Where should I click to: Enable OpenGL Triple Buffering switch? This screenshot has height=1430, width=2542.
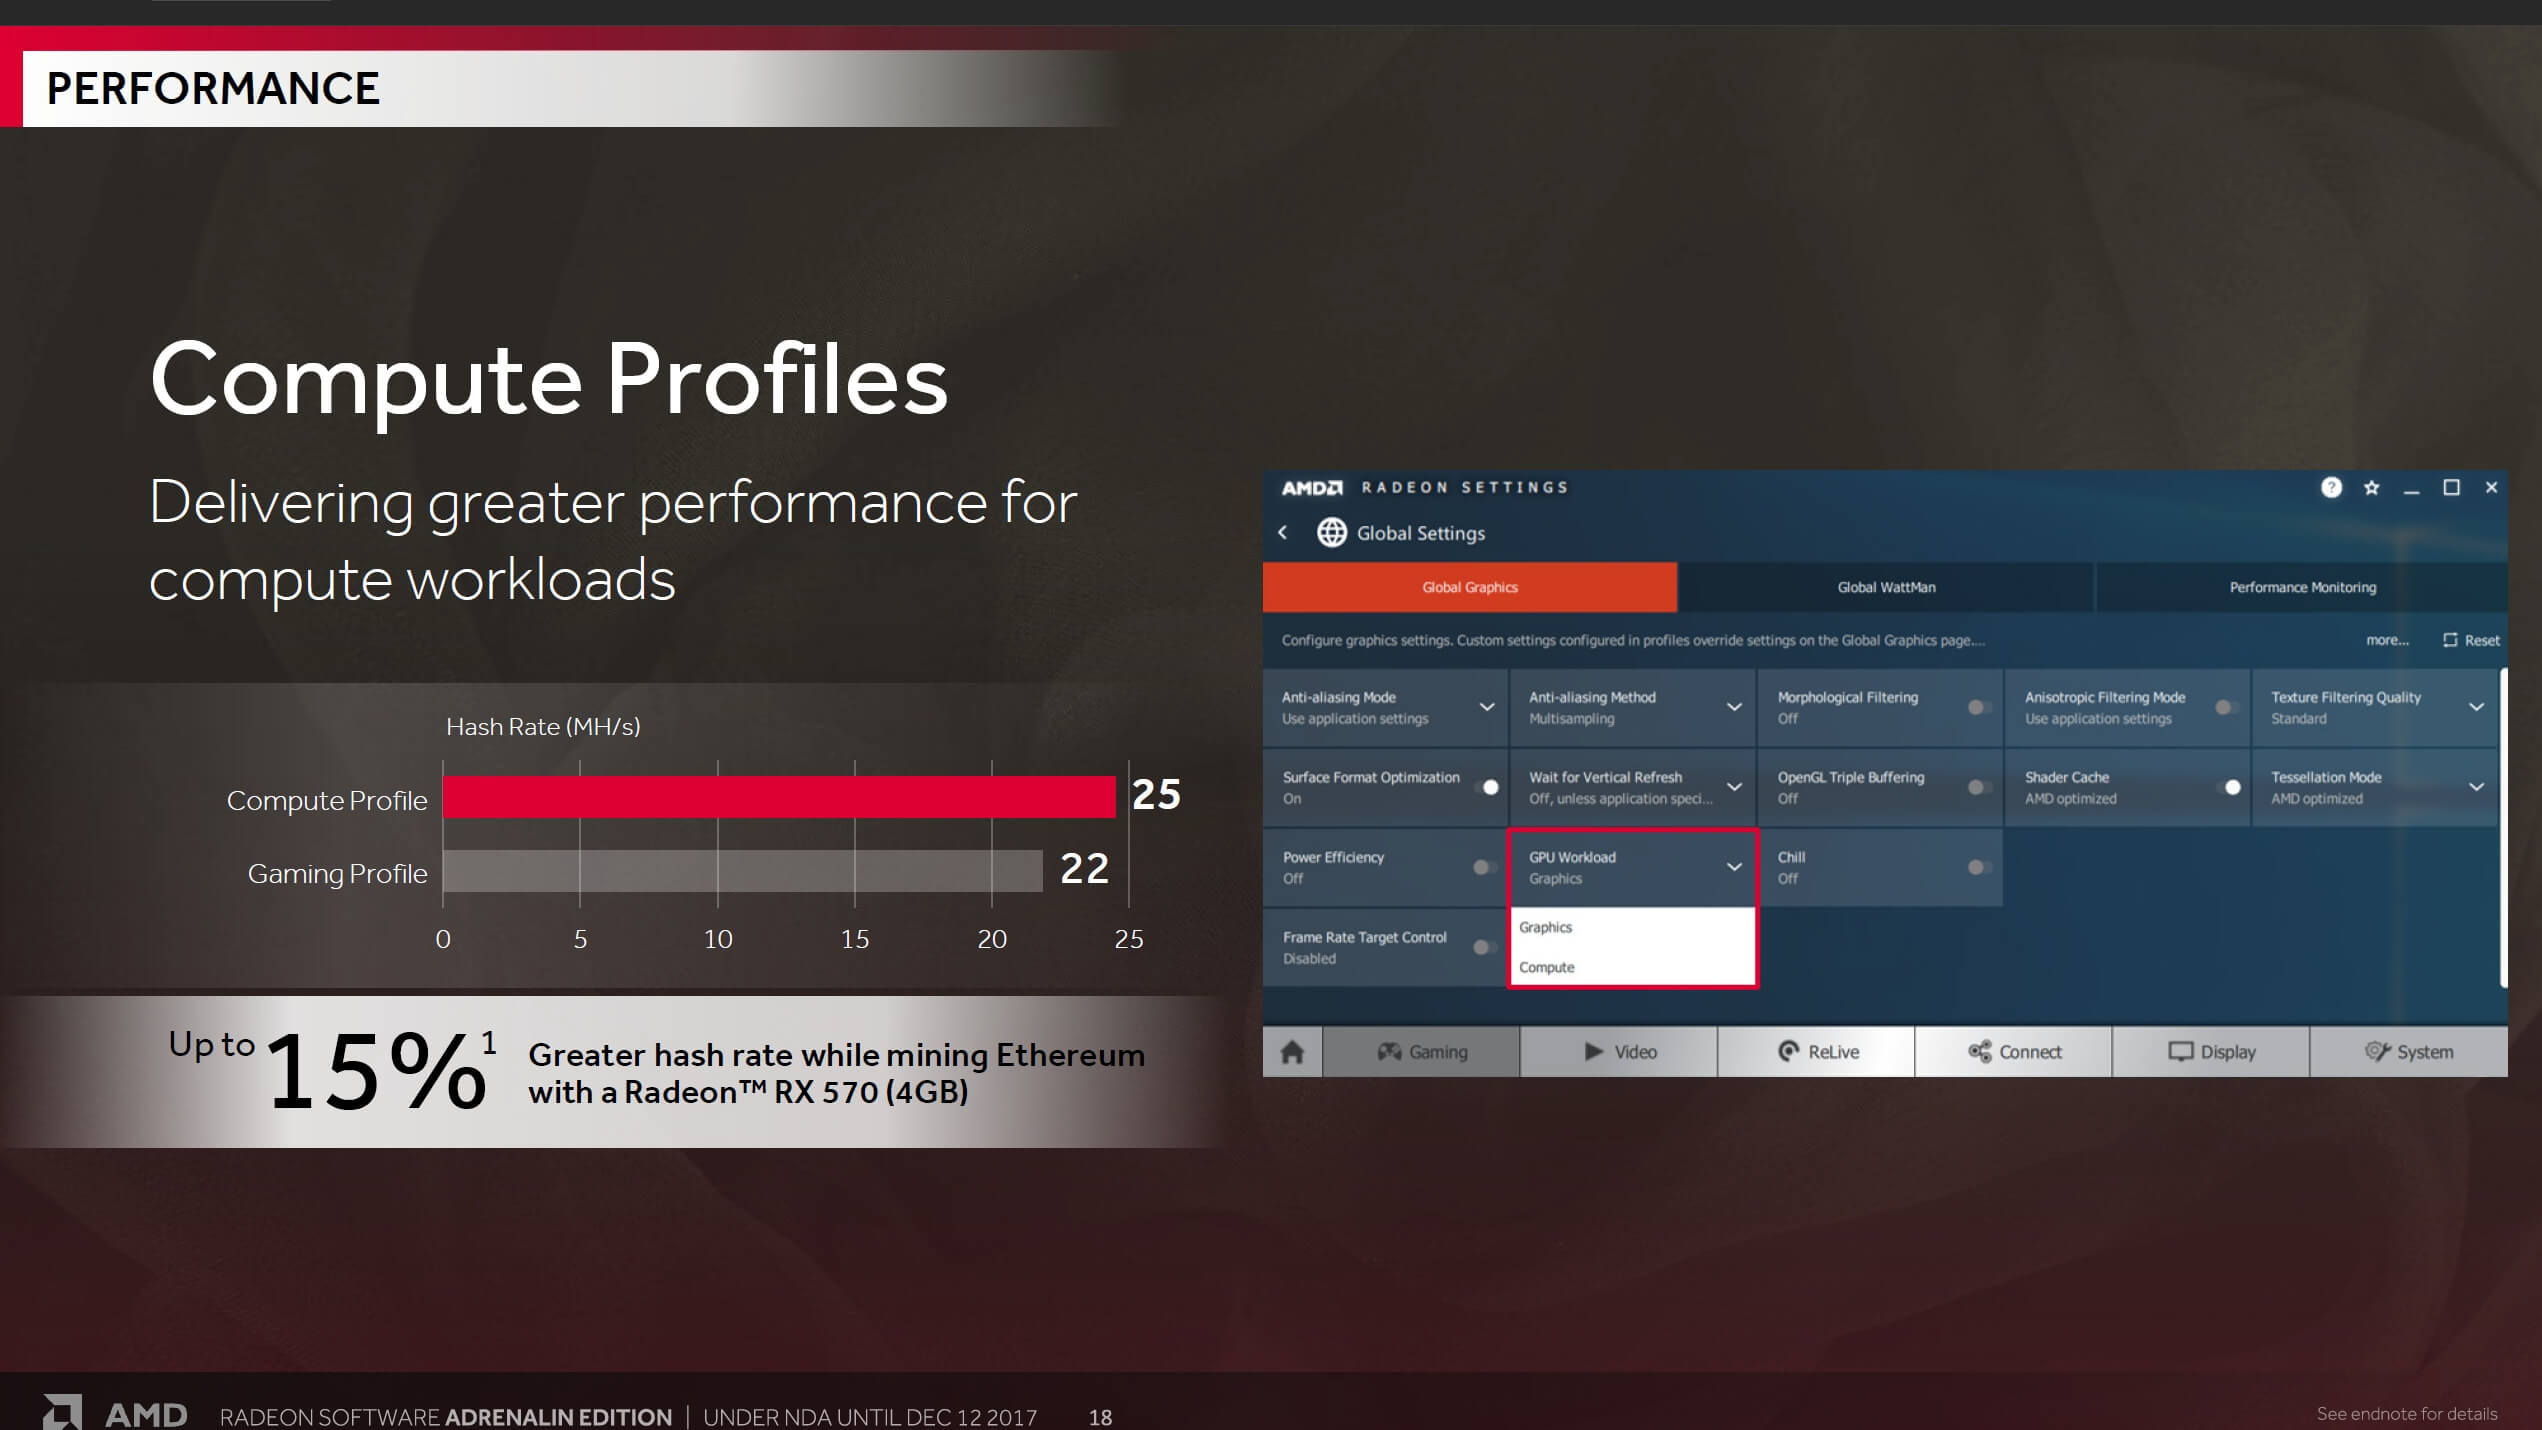tap(1979, 787)
